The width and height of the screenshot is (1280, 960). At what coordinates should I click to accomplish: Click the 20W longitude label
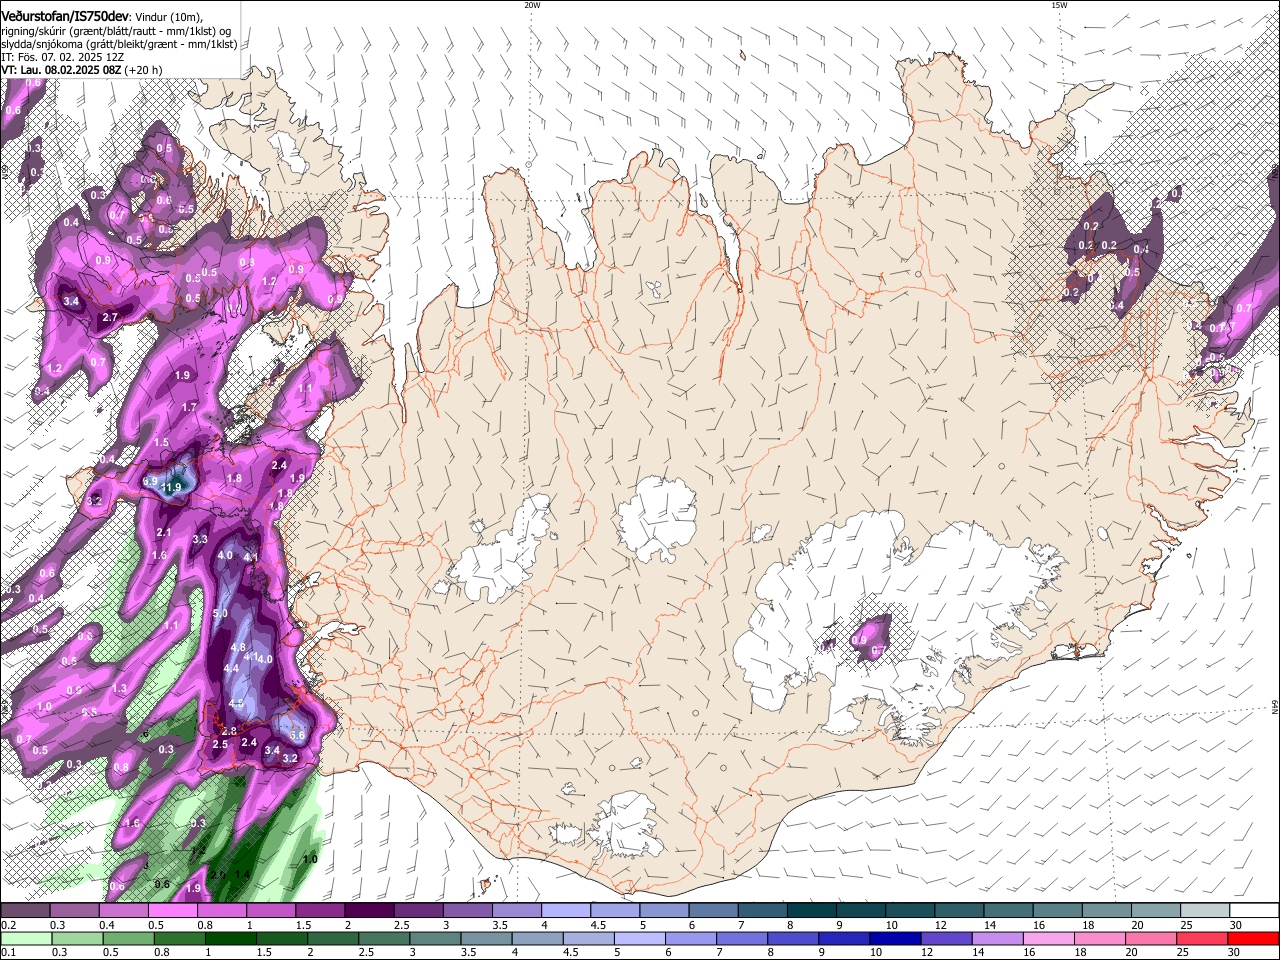532,5
